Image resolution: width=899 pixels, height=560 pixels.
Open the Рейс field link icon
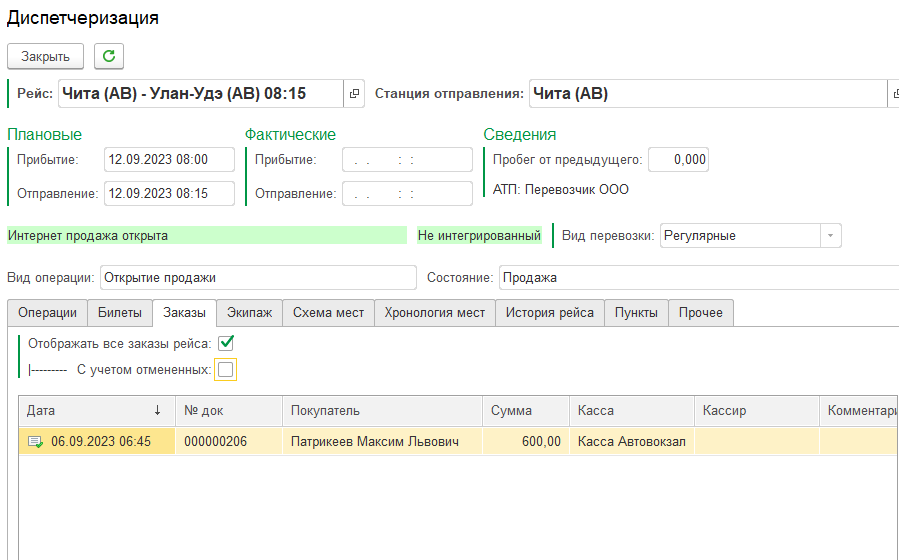353,94
